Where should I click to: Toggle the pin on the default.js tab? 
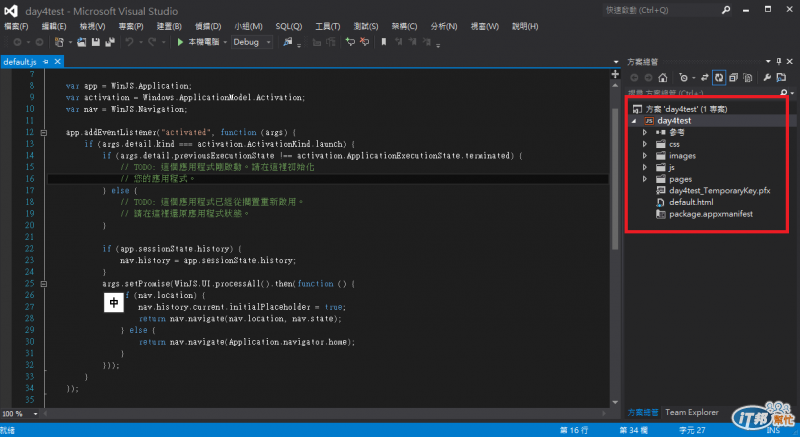pyautogui.click(x=45, y=62)
